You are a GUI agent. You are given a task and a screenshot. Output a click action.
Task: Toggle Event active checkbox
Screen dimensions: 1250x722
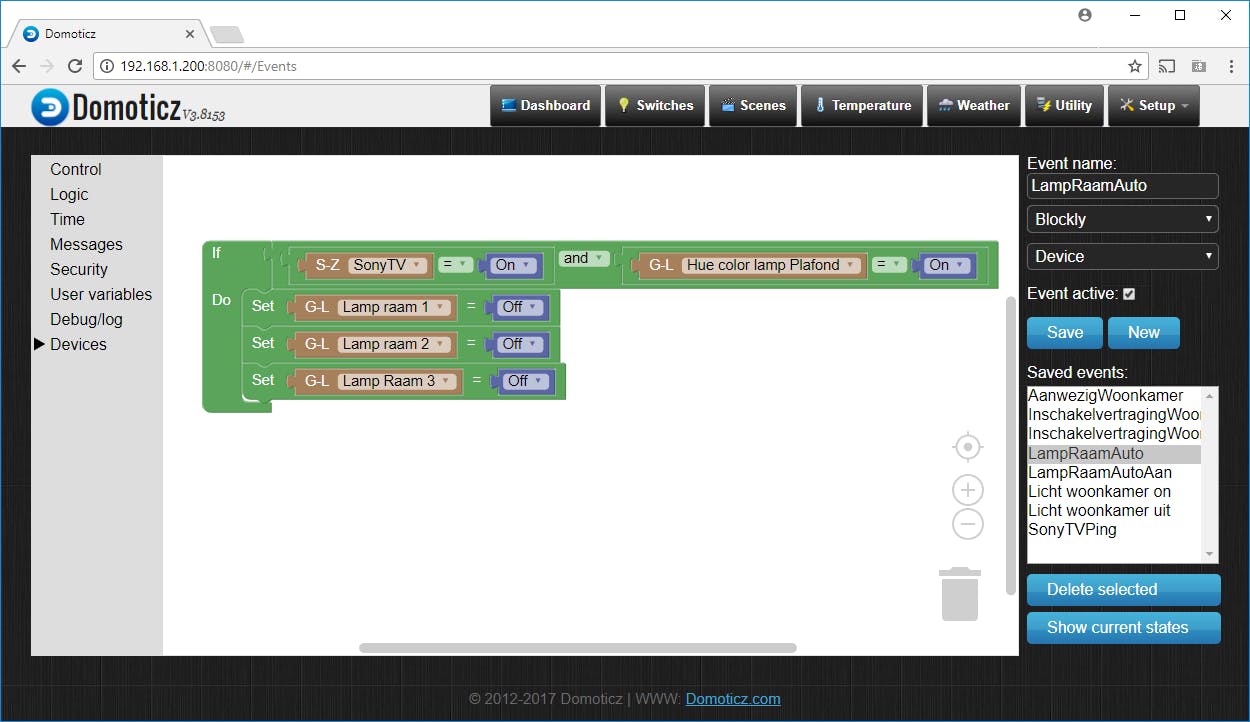pos(1129,294)
